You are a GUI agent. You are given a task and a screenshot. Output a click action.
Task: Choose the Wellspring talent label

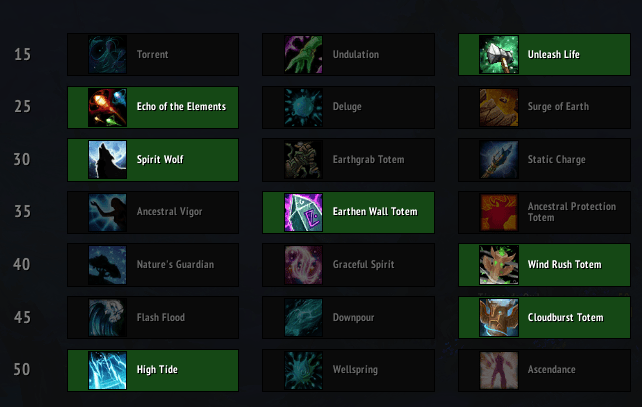coord(355,370)
